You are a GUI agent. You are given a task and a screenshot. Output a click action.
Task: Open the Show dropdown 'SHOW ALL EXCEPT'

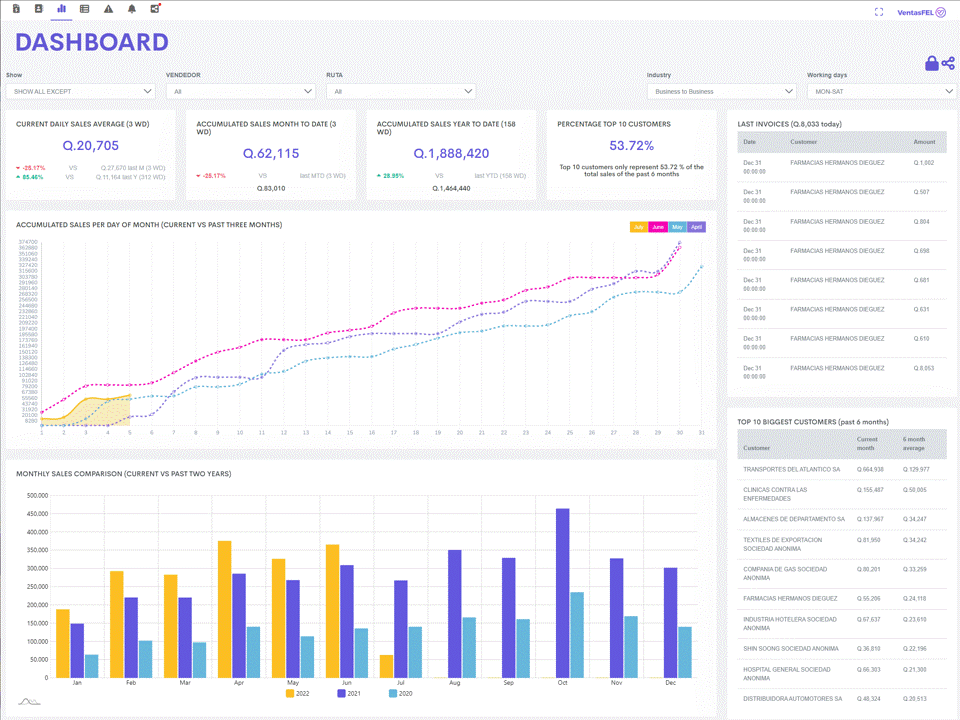pos(81,91)
